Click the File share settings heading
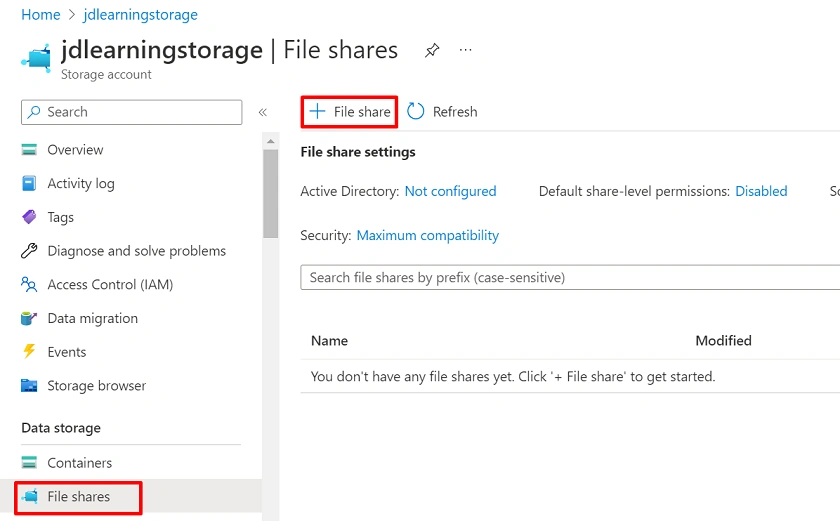This screenshot has height=521, width=840. (358, 152)
